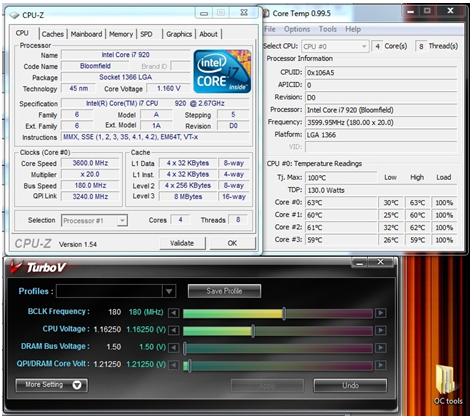The image size is (474, 420).
Task: Open the TurboV Profiles dropdown
Action: coord(169,291)
